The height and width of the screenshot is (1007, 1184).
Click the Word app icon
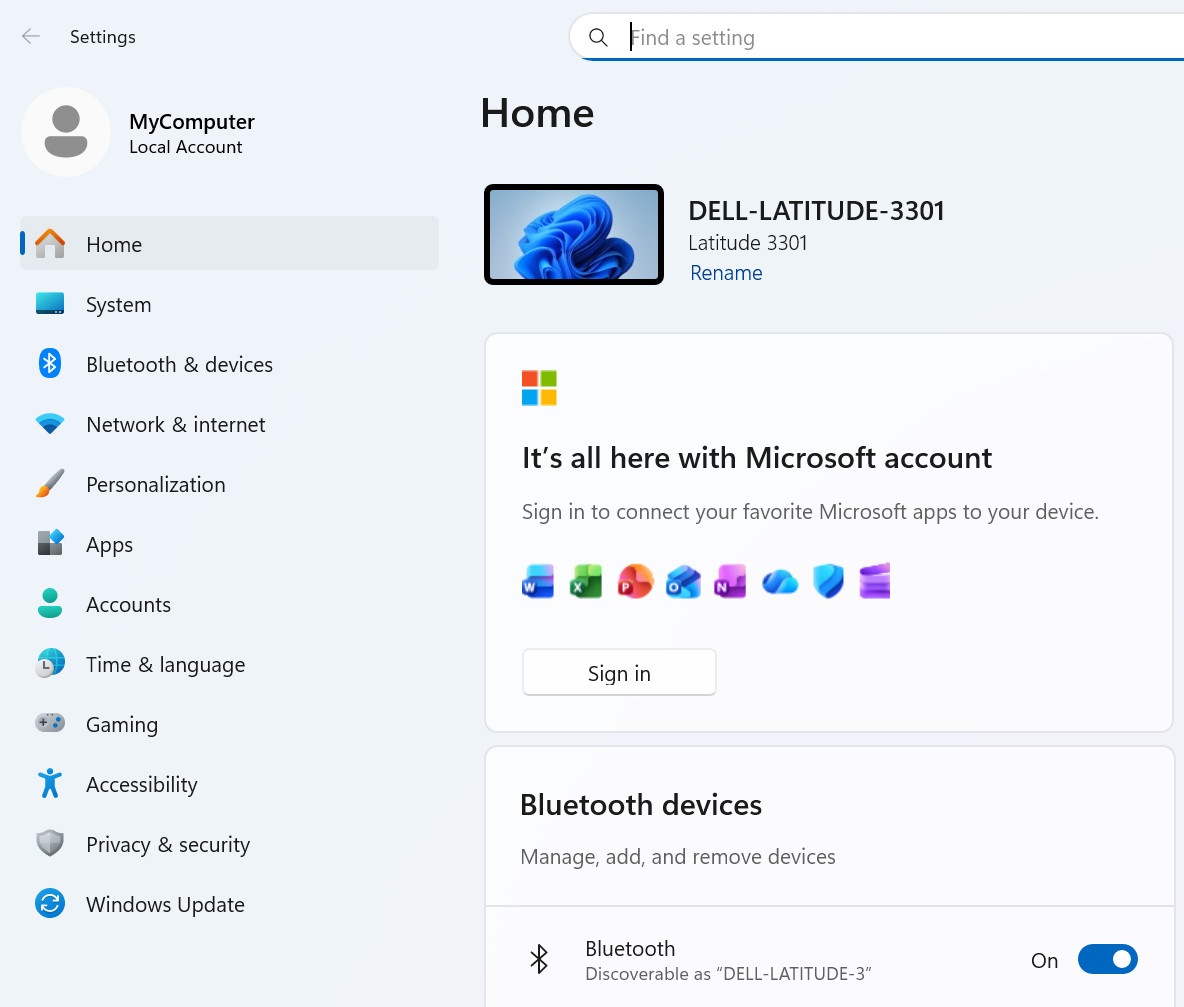[x=538, y=582]
